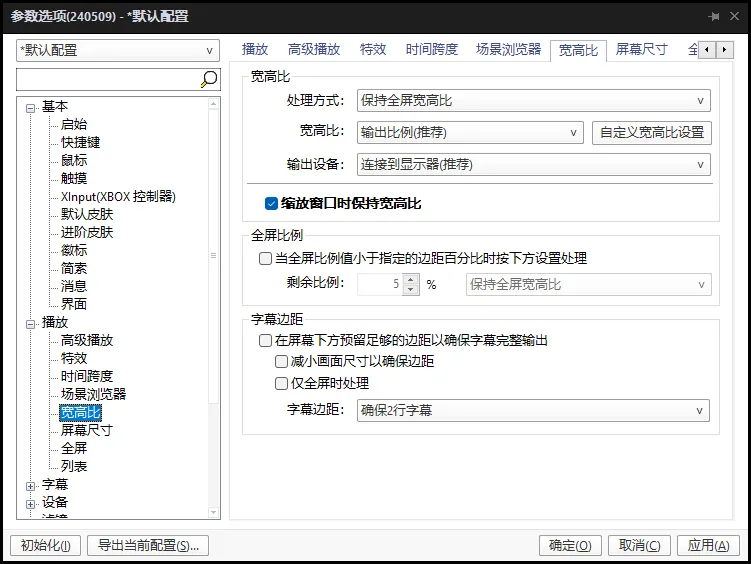Open the greyed 保持全屏宽高比 dropdown in 全屏比例
Image resolution: width=751 pixels, height=564 pixels.
coord(589,284)
